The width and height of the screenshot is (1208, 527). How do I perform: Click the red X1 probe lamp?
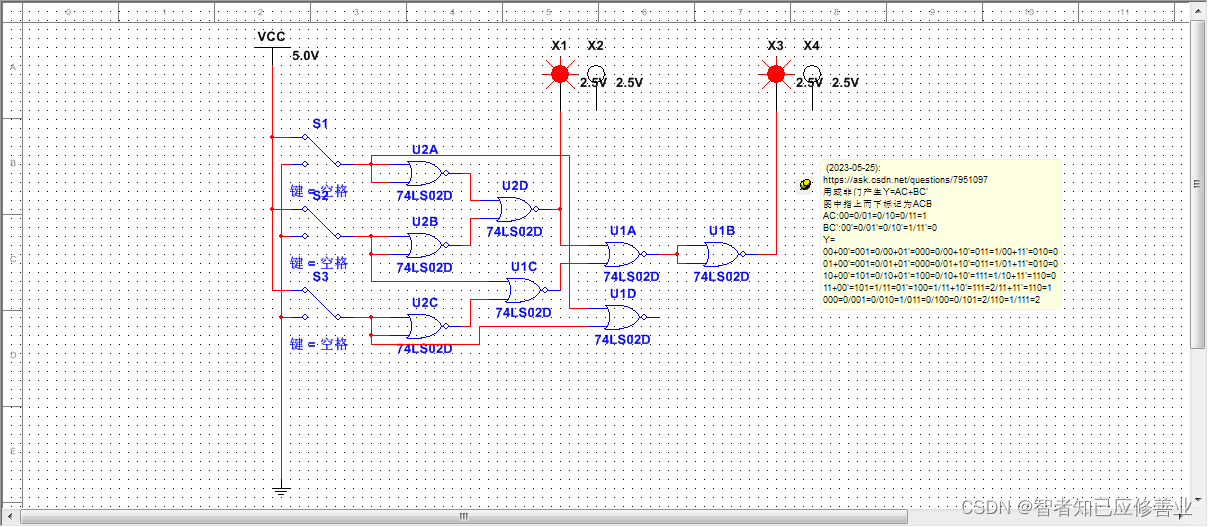pos(560,73)
